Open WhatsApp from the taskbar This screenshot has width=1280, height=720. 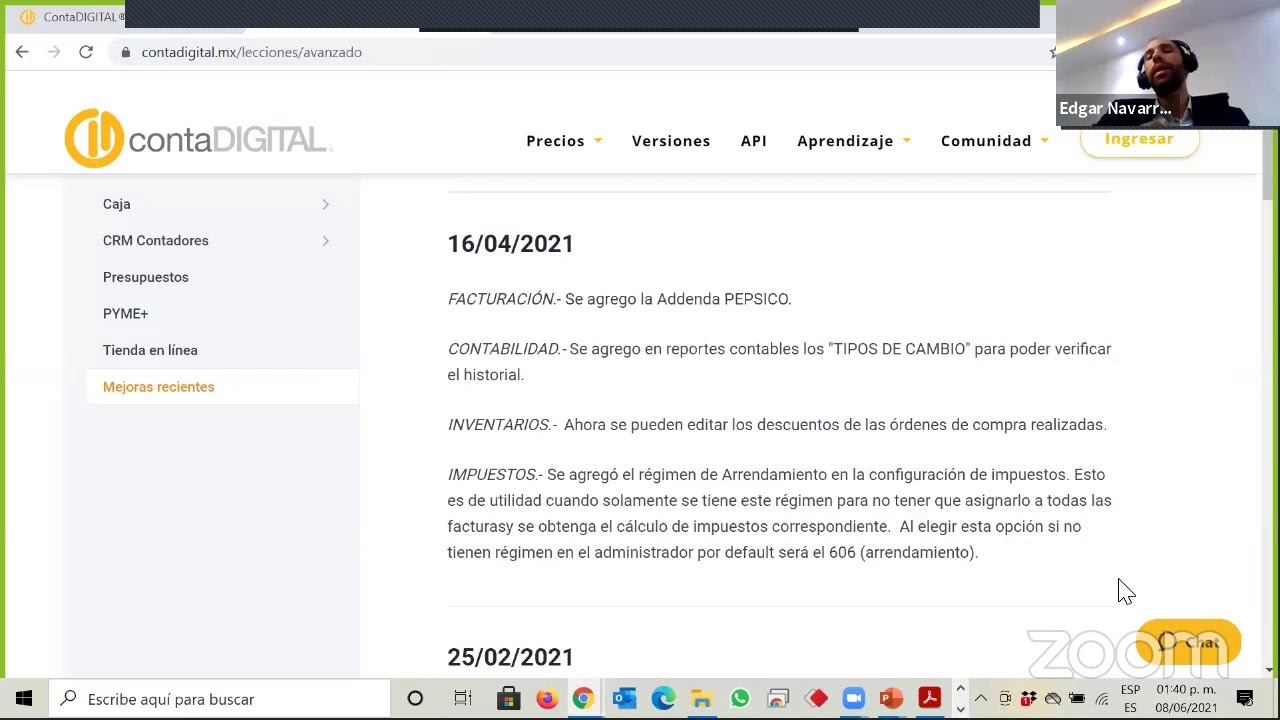click(740, 699)
